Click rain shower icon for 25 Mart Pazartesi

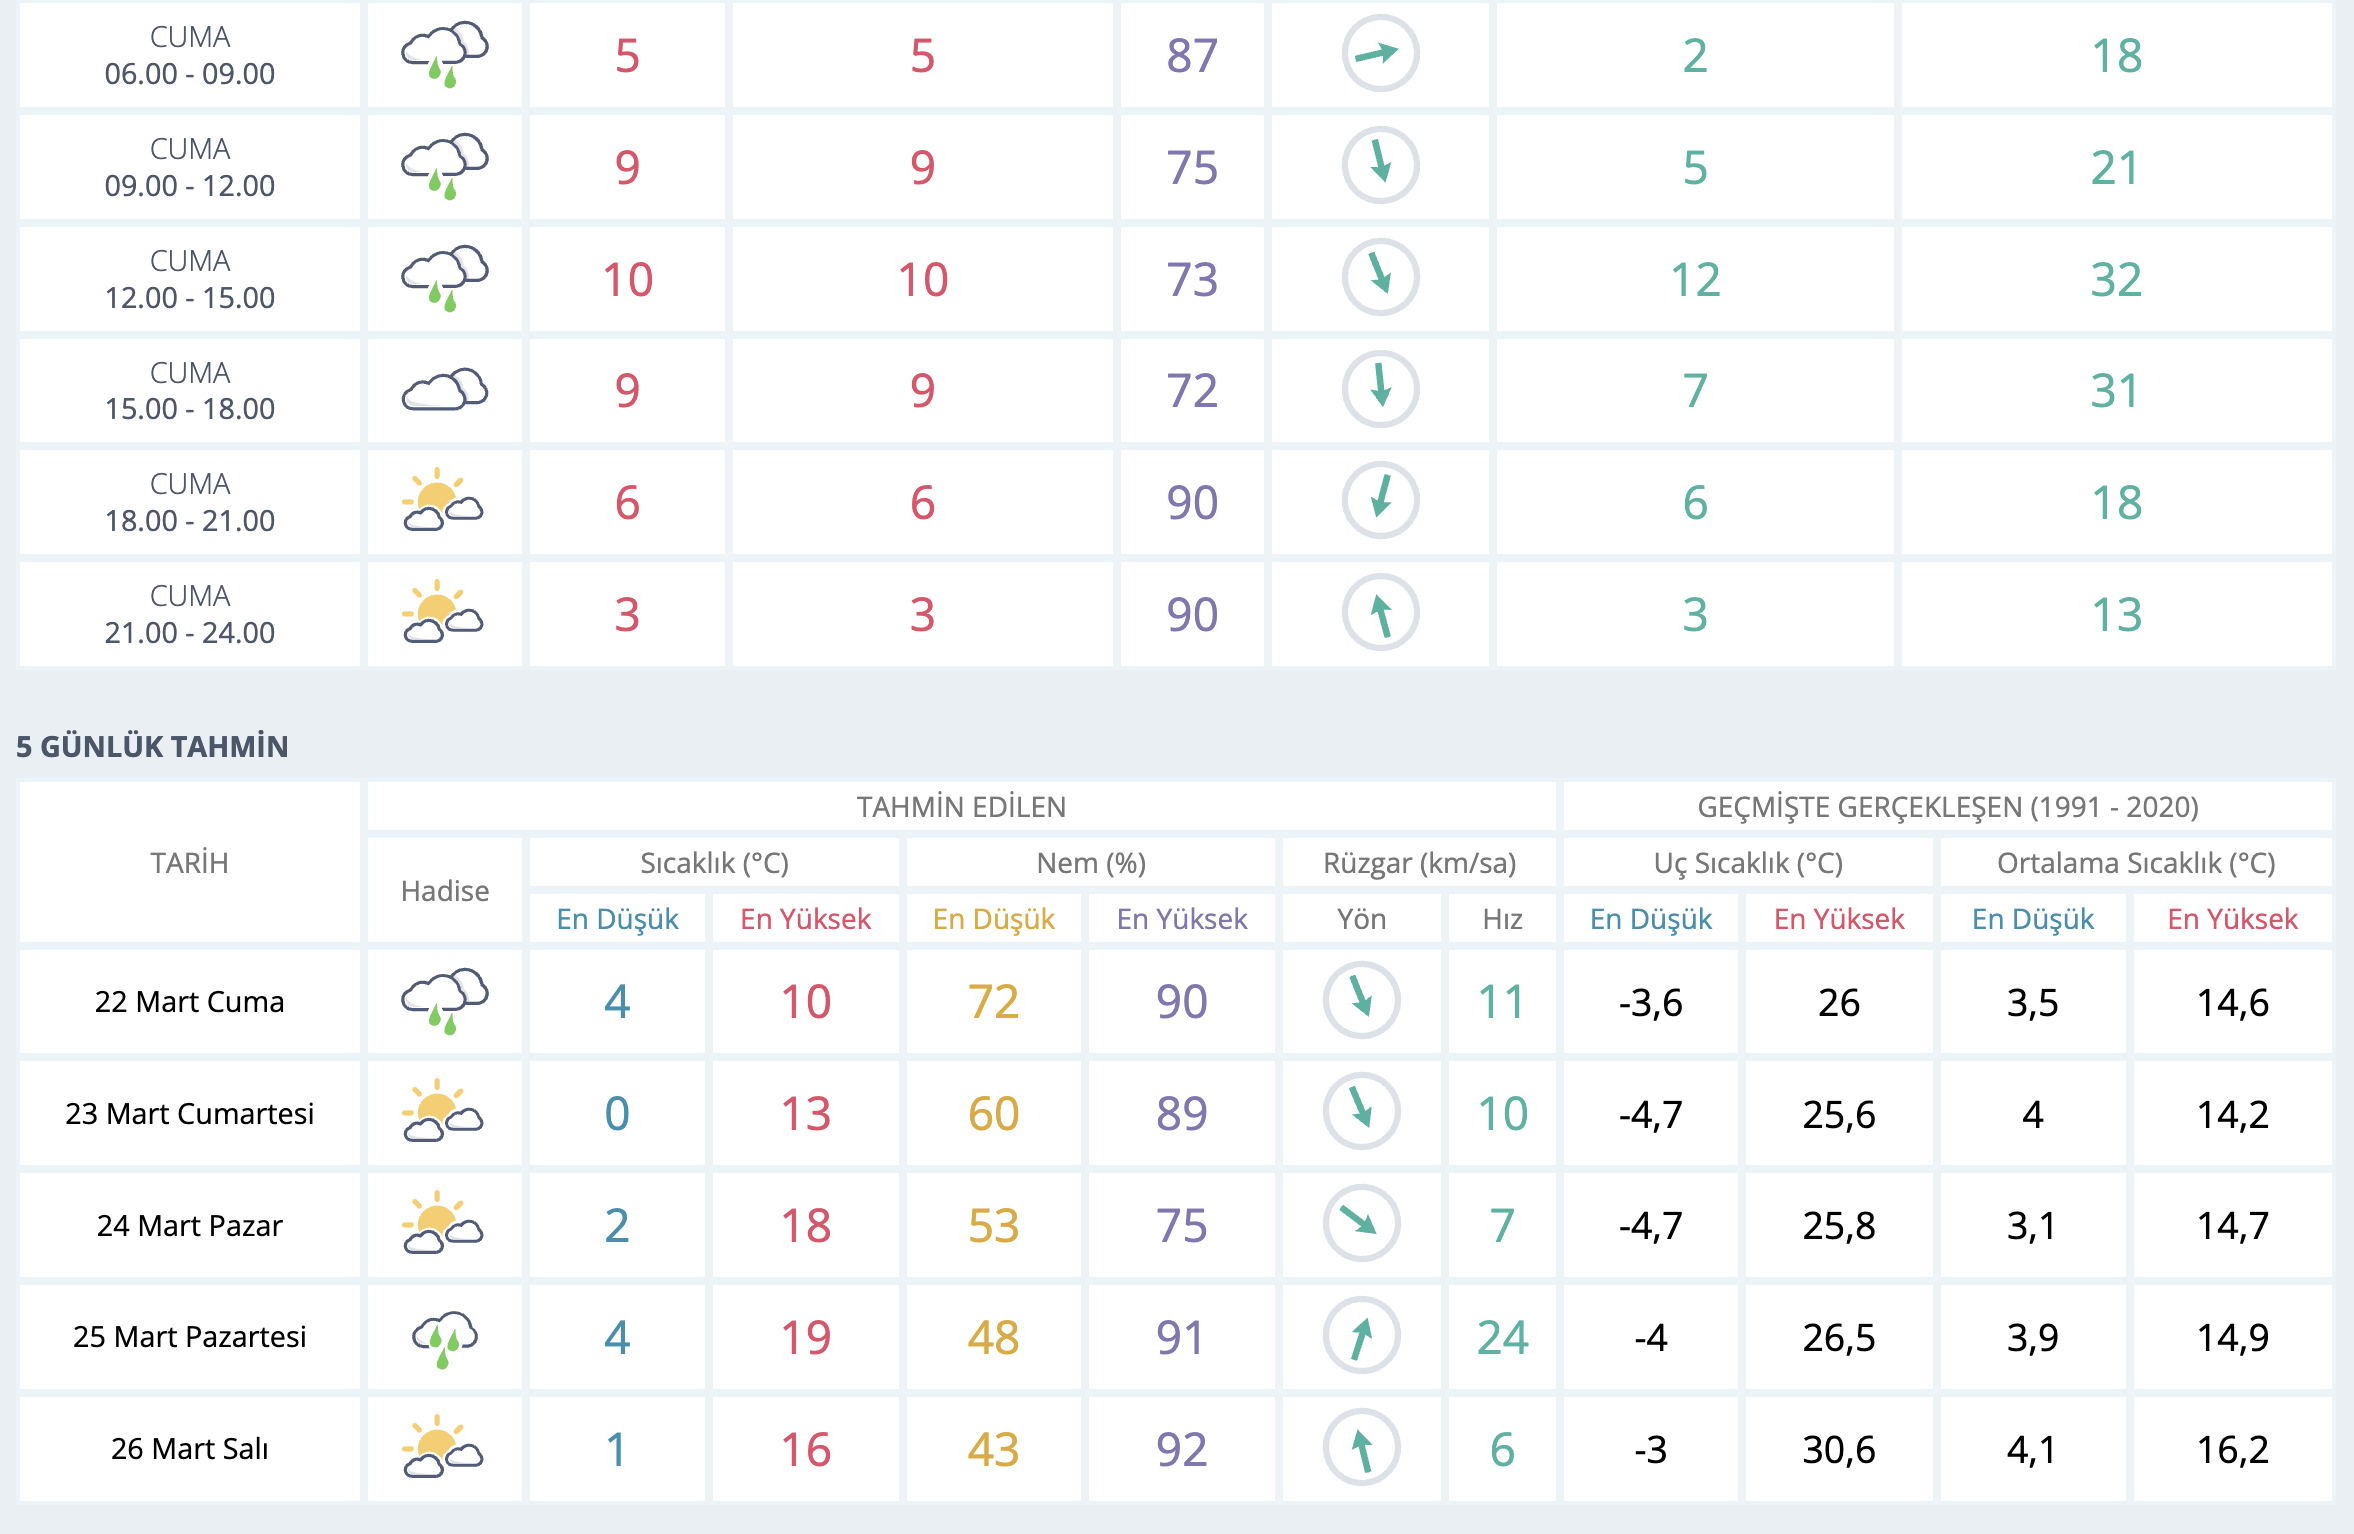coord(444,1337)
